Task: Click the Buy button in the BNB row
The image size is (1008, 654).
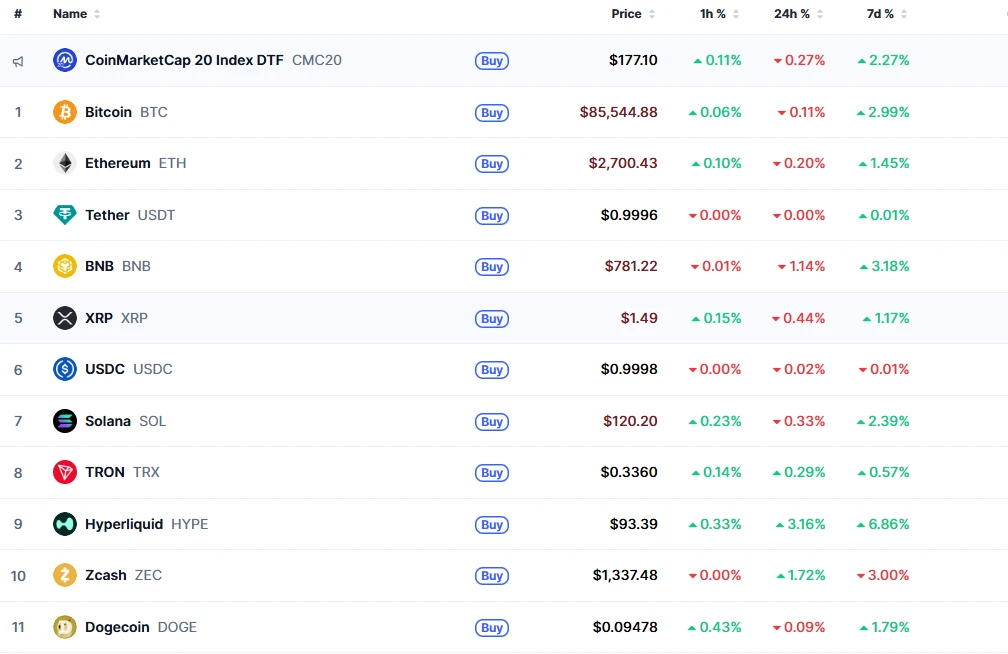Action: 492,267
